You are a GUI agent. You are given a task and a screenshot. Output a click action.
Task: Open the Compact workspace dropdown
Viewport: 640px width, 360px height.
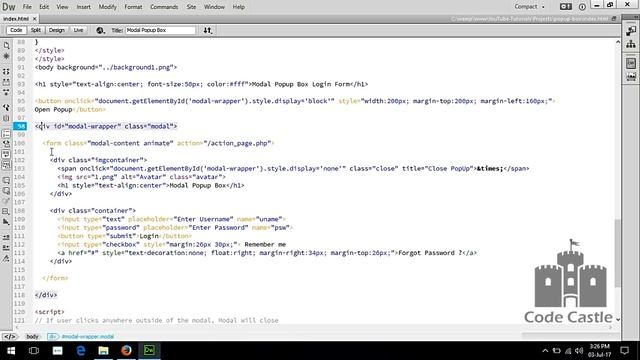529,7
